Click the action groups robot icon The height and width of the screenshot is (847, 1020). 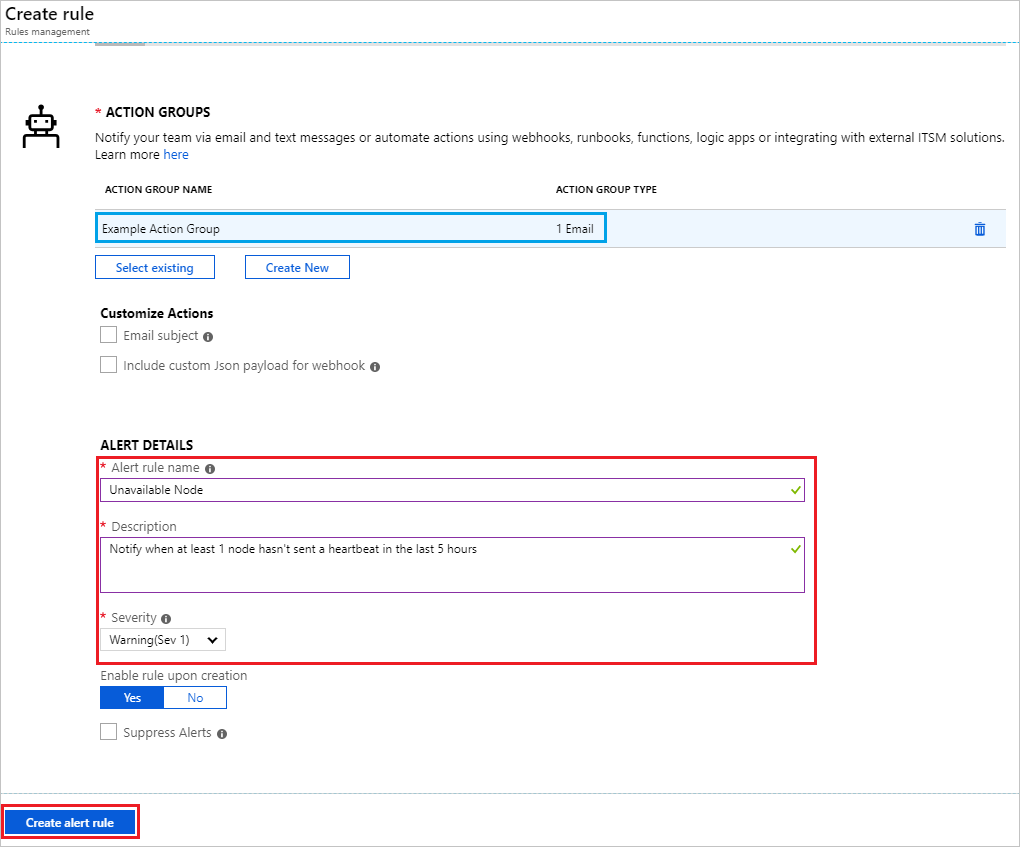click(x=41, y=126)
